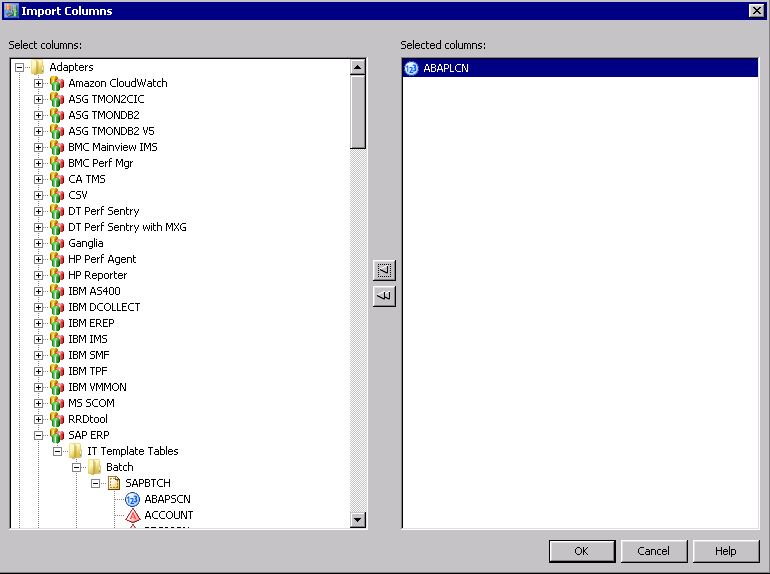770x574 pixels.
Task: Click the scroll down arrow in the tree
Action: pyautogui.click(x=358, y=519)
